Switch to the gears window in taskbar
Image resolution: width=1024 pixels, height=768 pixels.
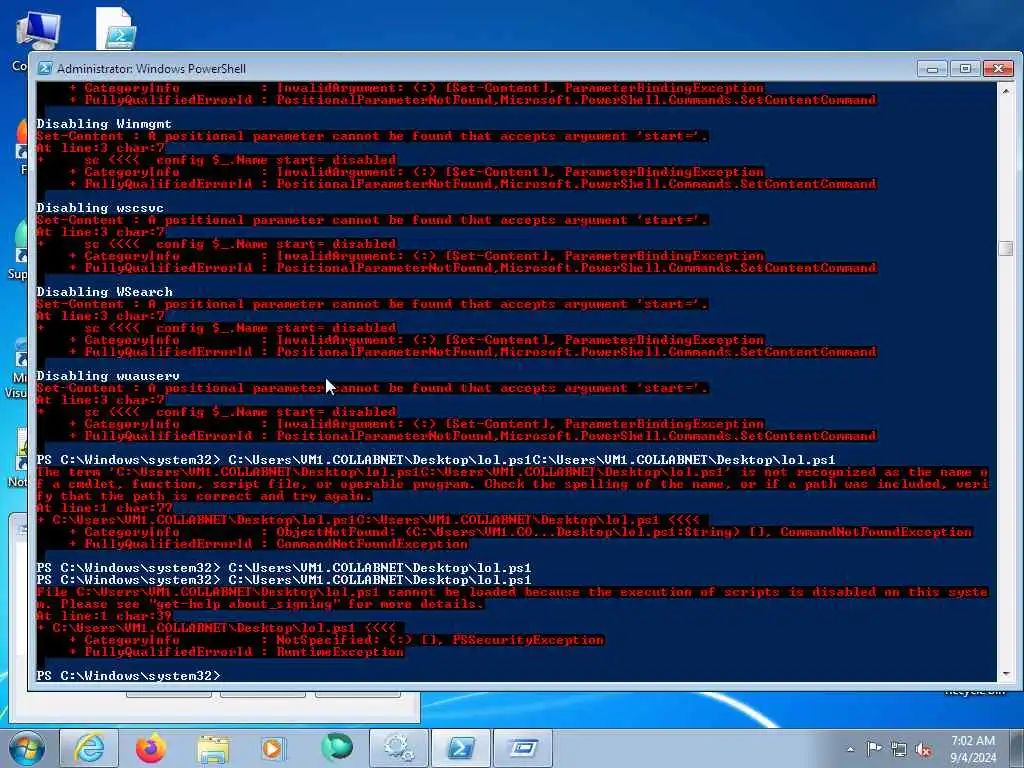coord(398,748)
